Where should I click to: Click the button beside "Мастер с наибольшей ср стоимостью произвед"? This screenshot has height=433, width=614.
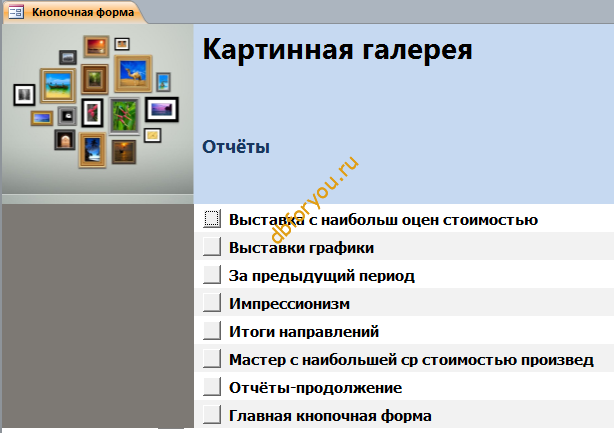coord(212,359)
